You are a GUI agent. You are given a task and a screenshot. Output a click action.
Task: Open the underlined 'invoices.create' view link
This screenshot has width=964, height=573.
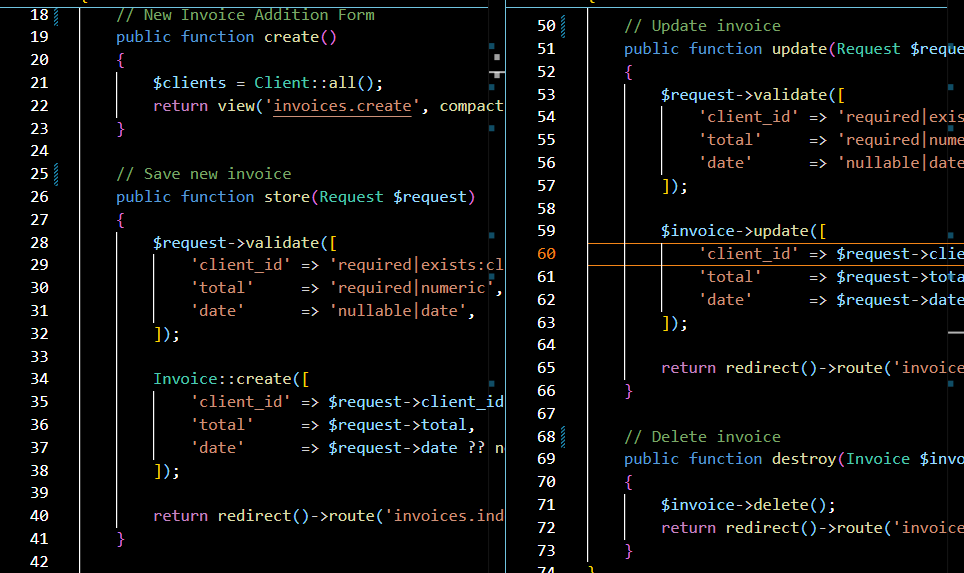pyautogui.click(x=342, y=106)
